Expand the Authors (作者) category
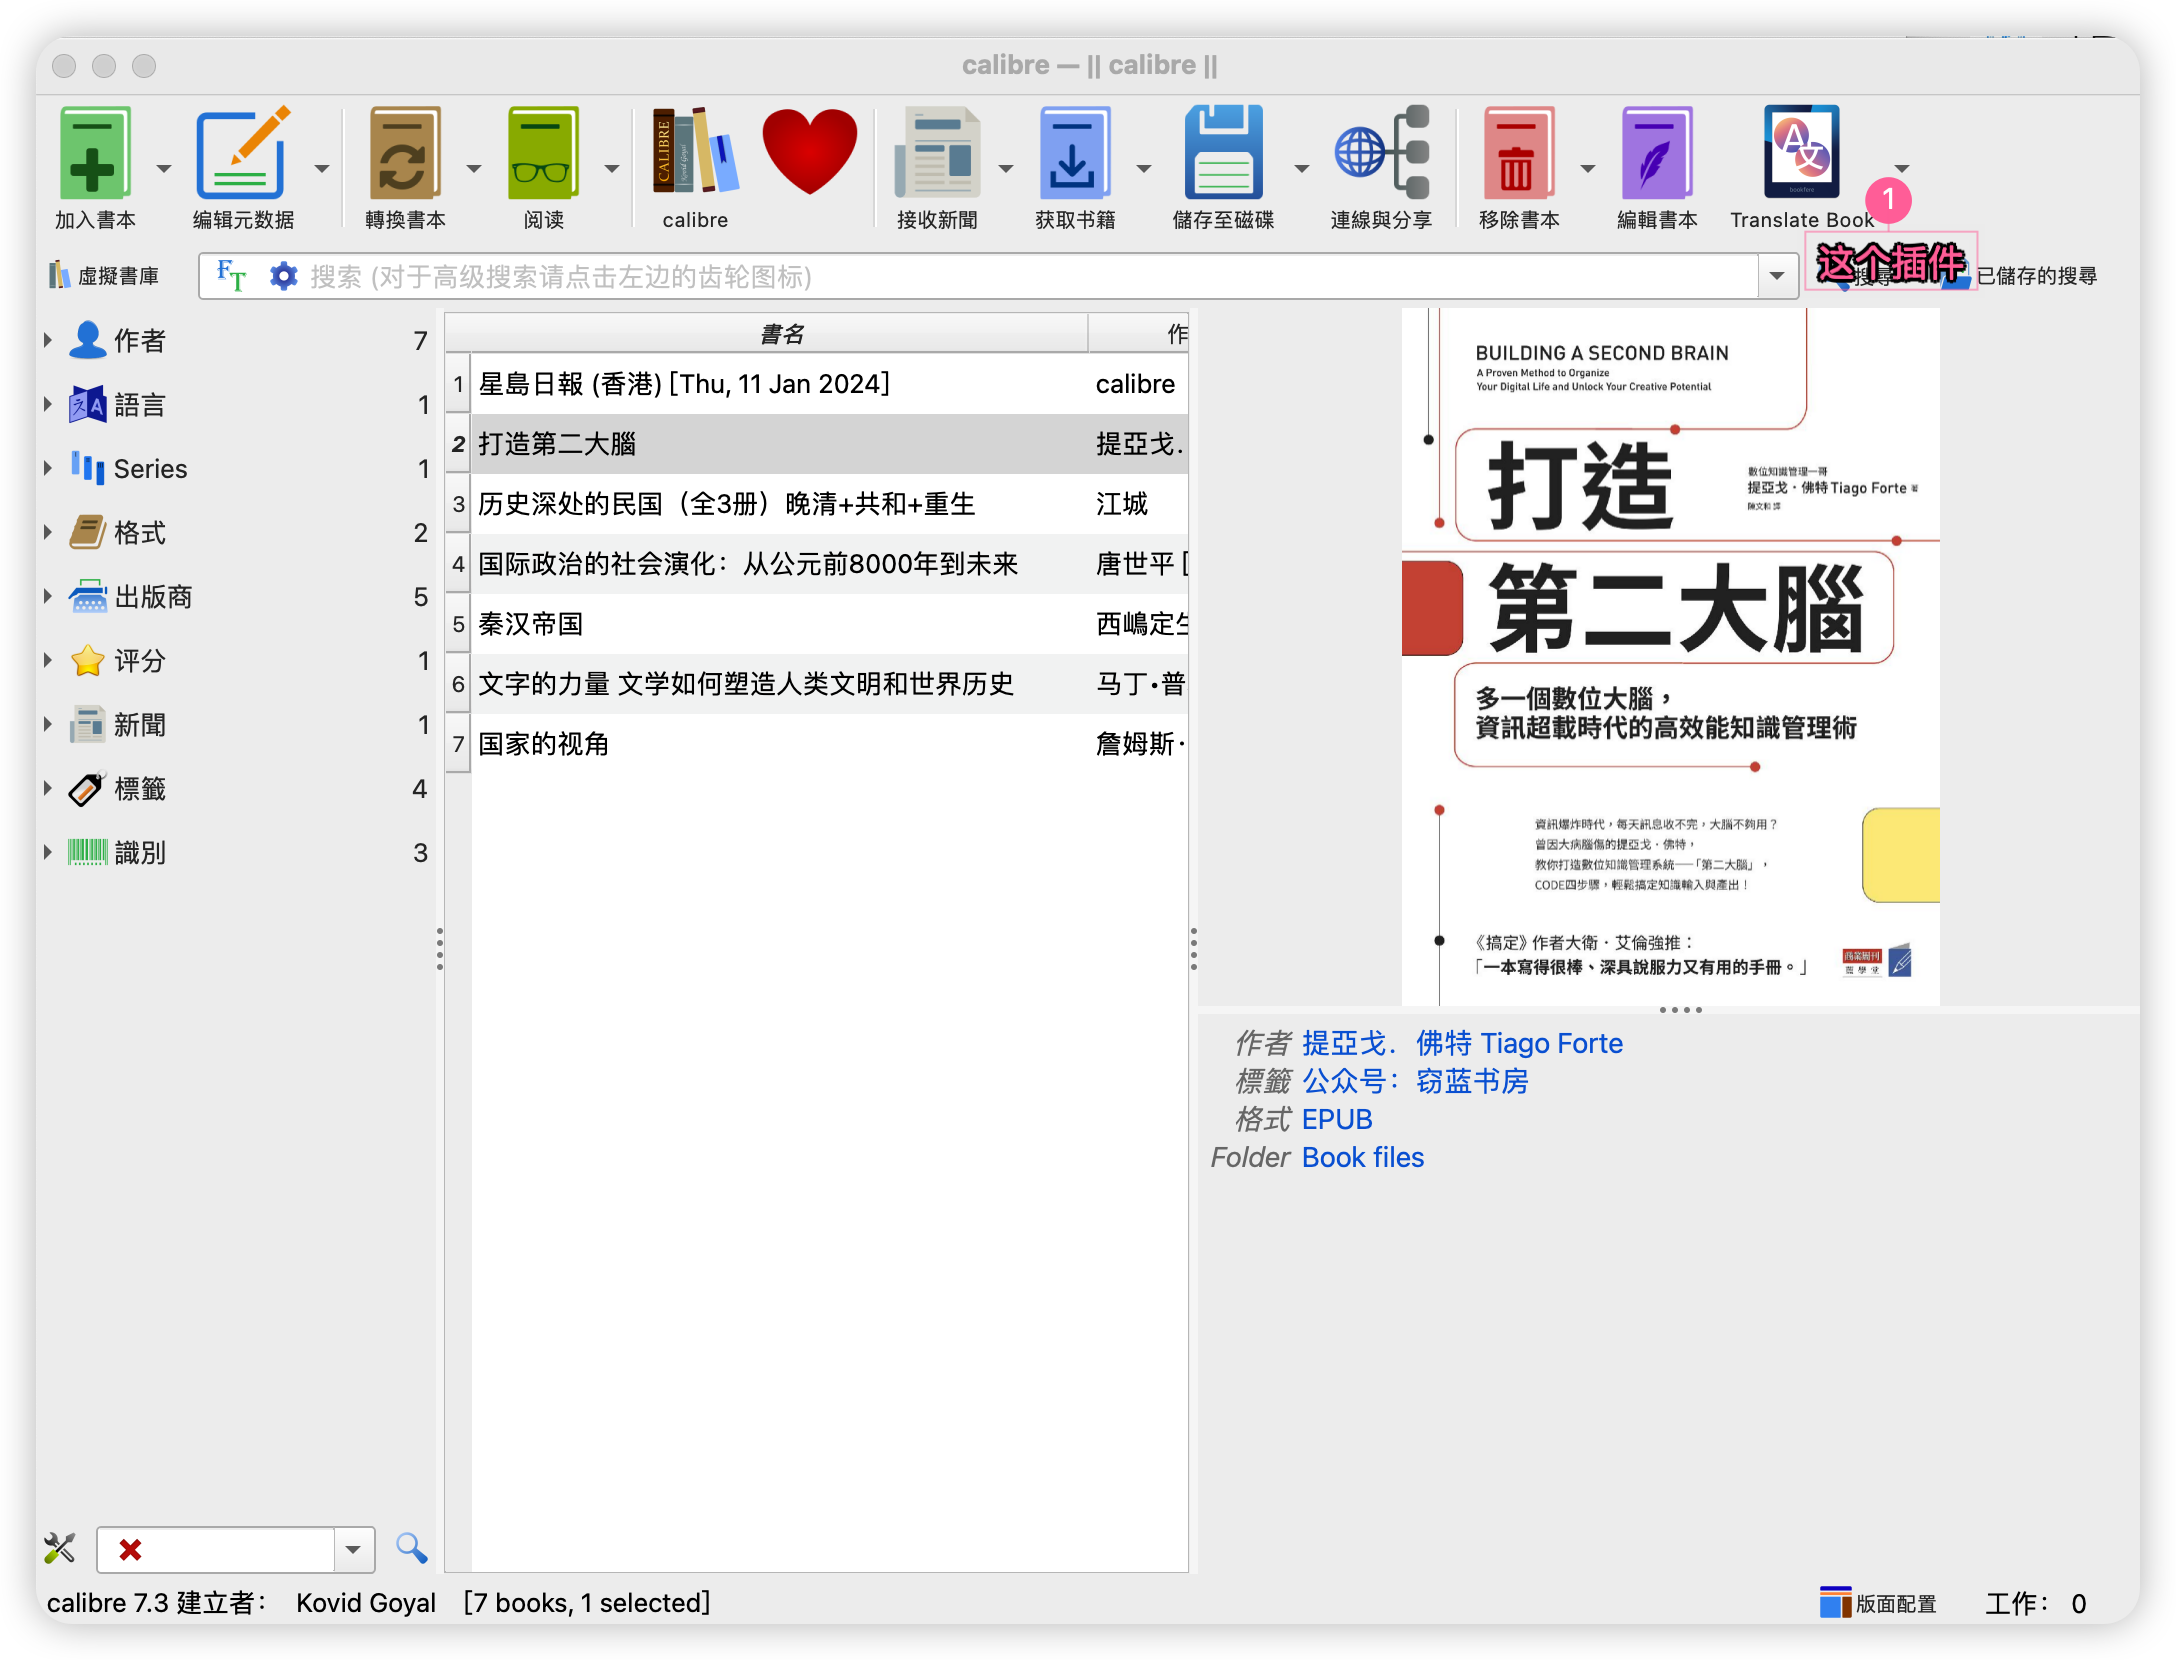Image resolution: width=2176 pixels, height=1660 pixels. click(x=48, y=340)
